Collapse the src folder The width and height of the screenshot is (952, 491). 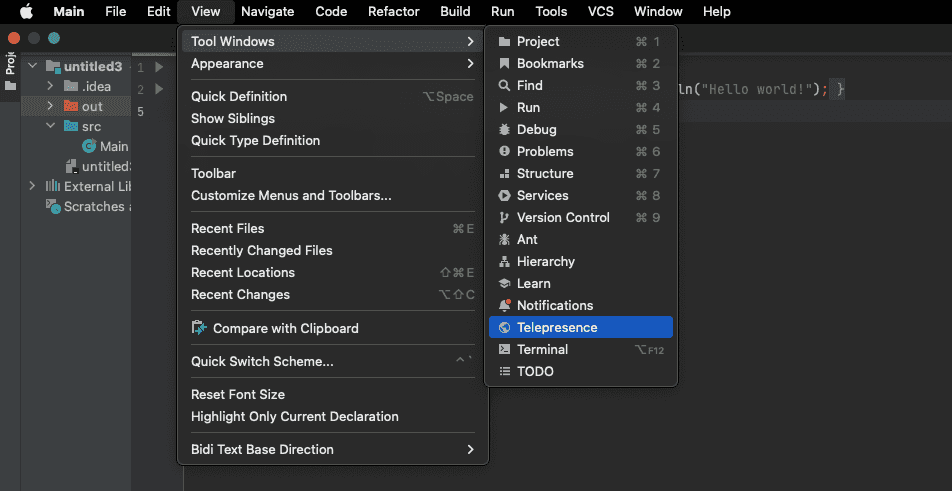(50, 126)
